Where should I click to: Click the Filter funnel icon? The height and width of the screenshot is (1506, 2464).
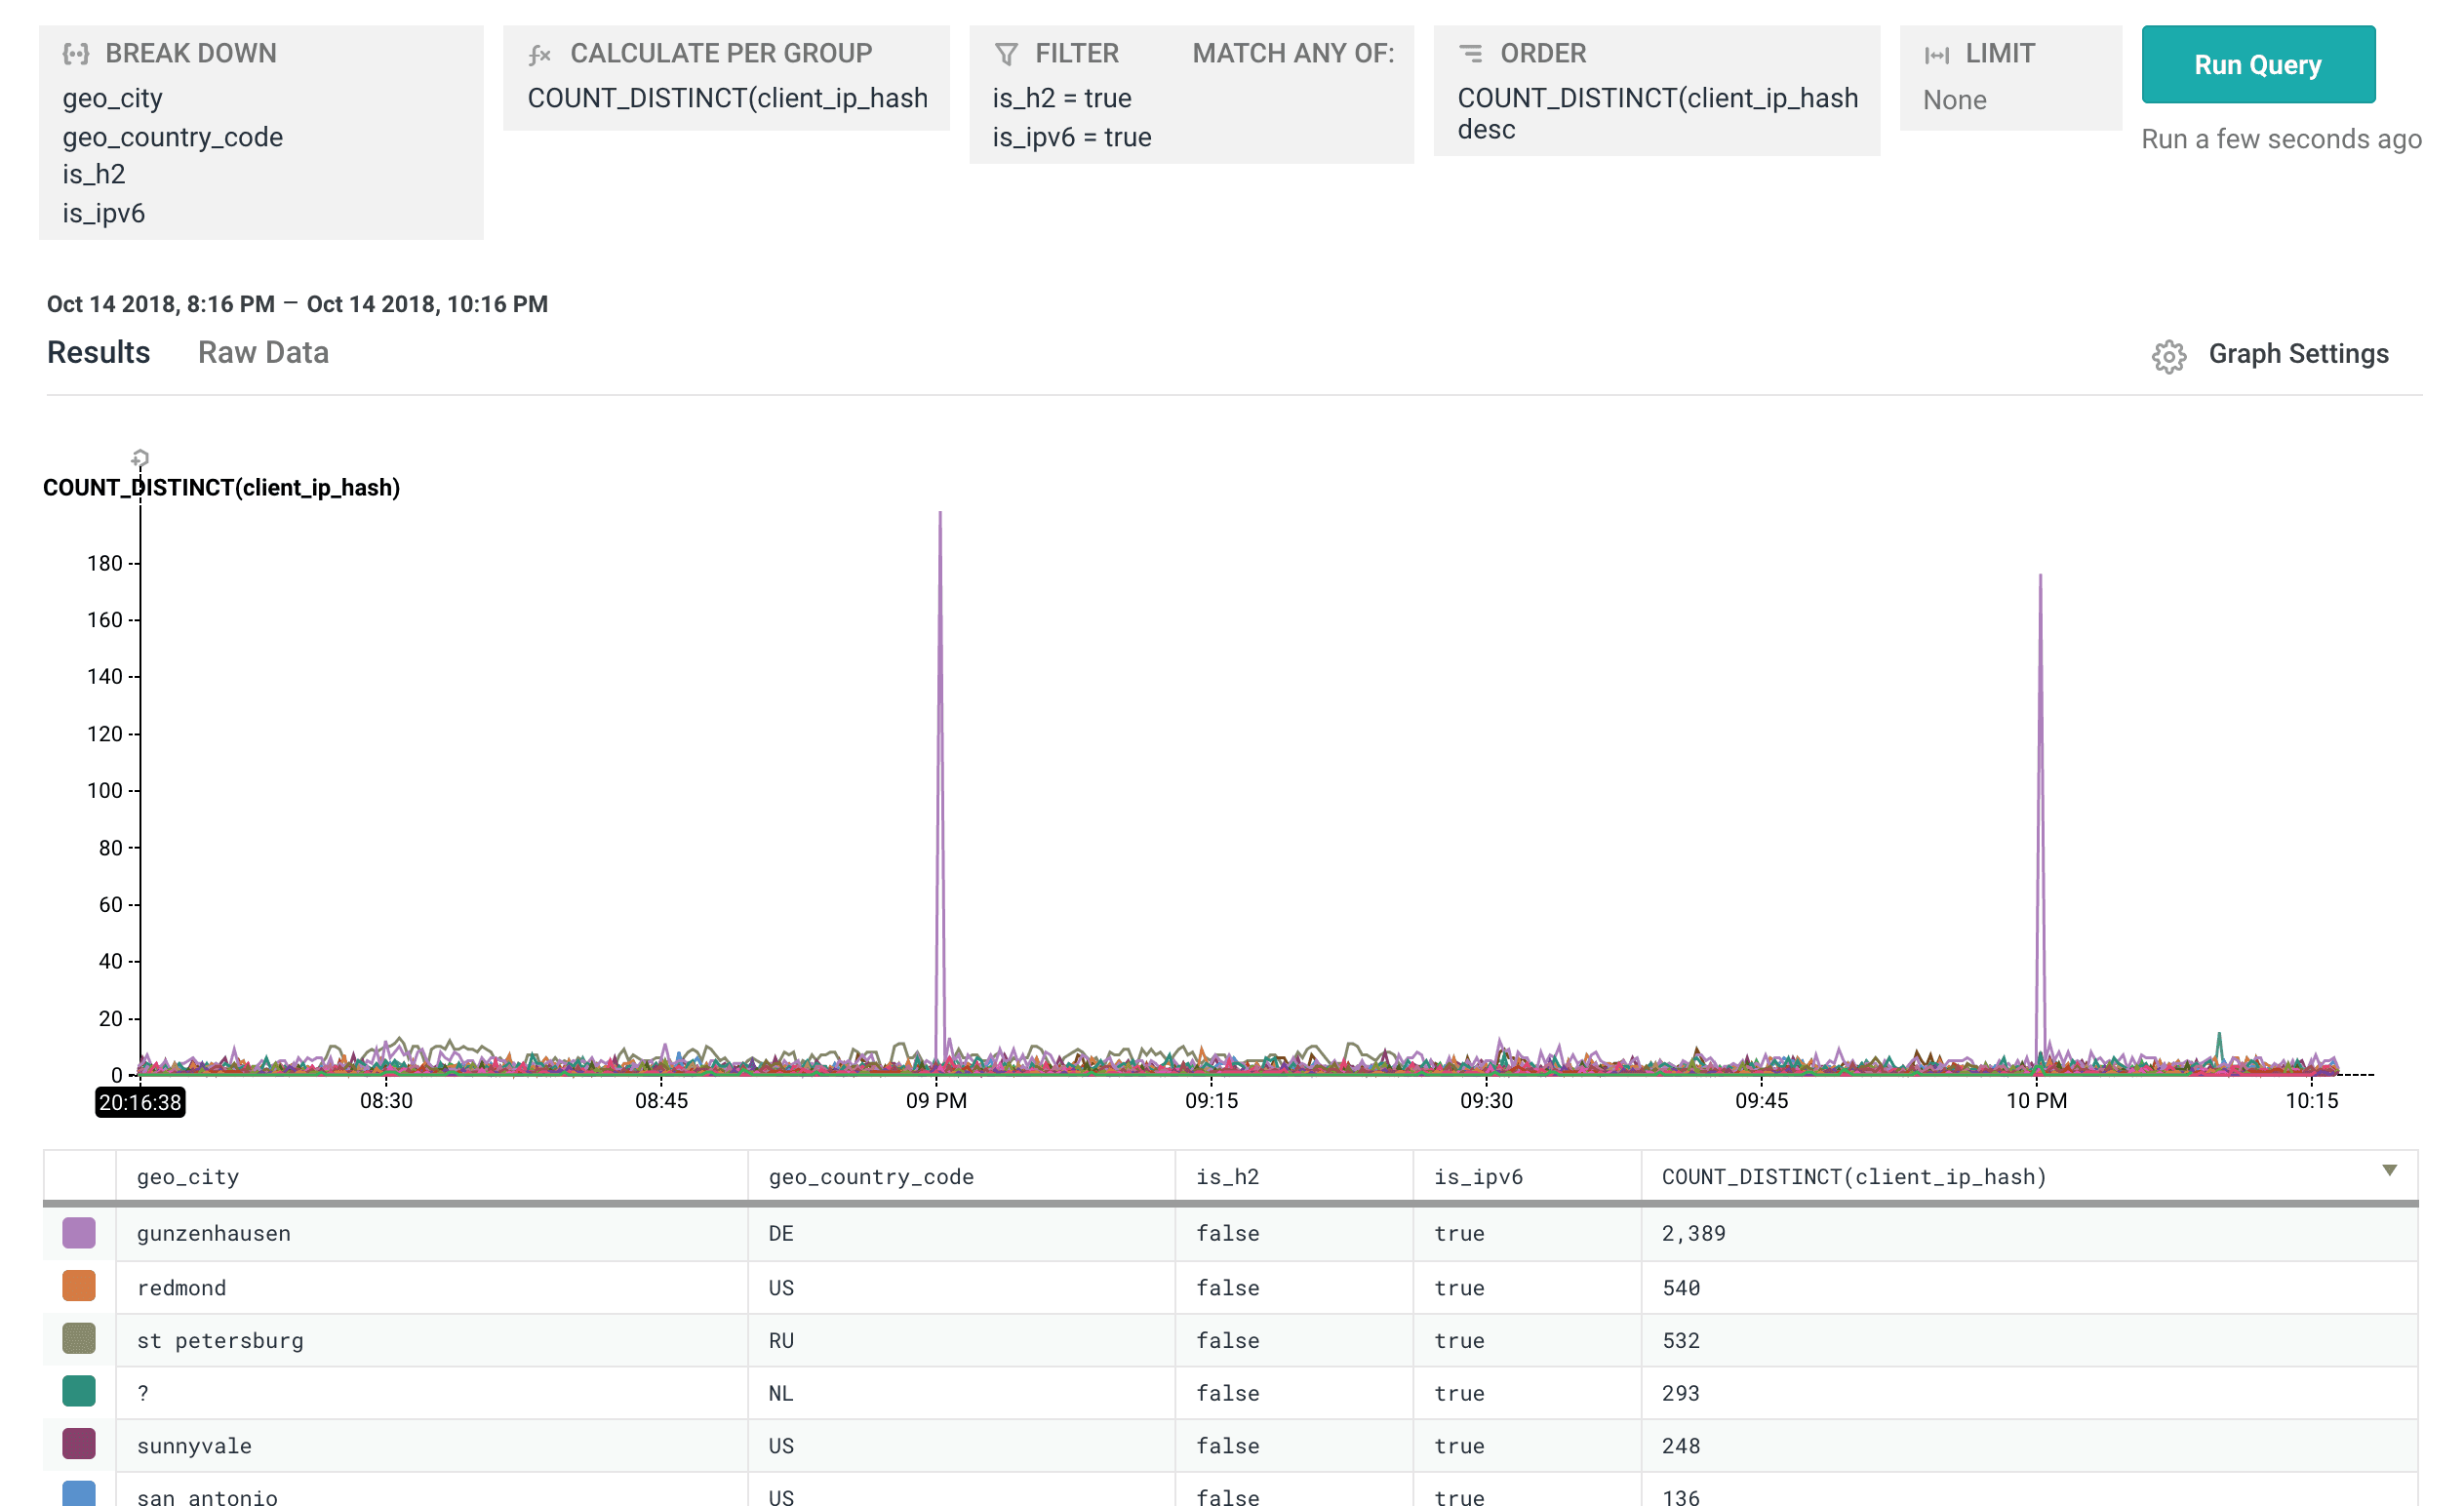click(1006, 54)
